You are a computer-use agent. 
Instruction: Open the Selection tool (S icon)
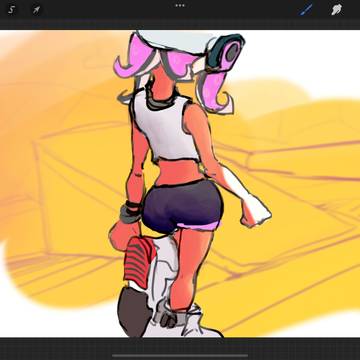point(12,10)
